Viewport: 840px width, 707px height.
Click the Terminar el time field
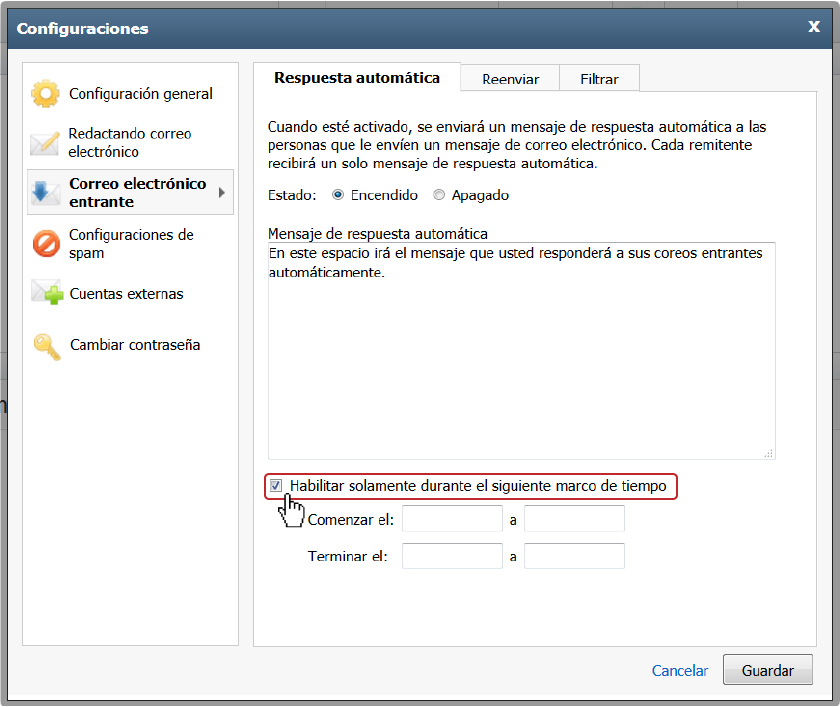[x=574, y=555]
